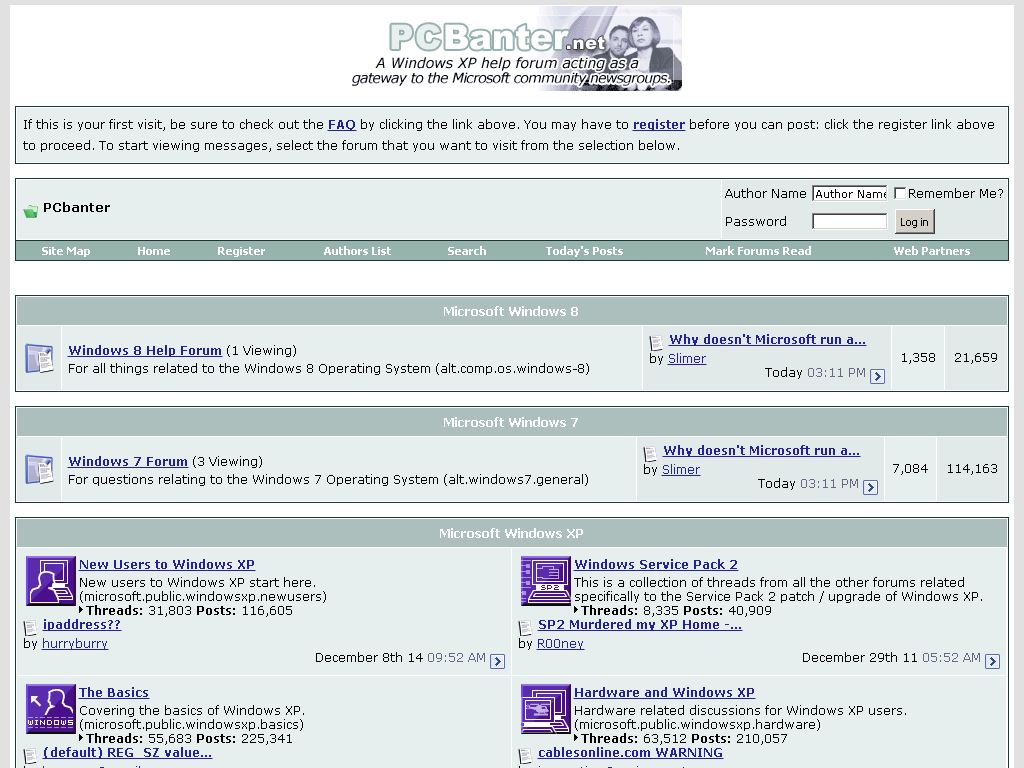
Task: Go to last post arrow beside December 29th 11
Action: [x=993, y=661]
